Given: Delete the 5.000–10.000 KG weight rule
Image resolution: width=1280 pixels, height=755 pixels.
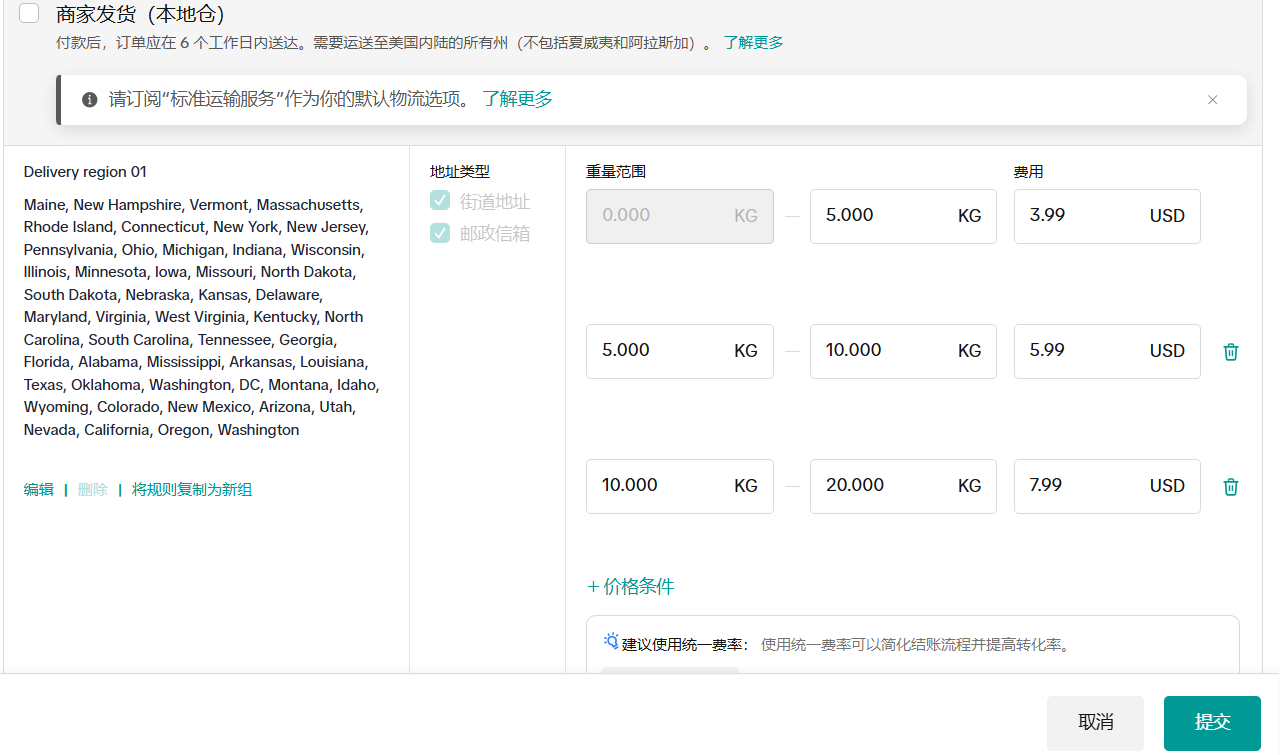Looking at the screenshot, I should click(1231, 352).
